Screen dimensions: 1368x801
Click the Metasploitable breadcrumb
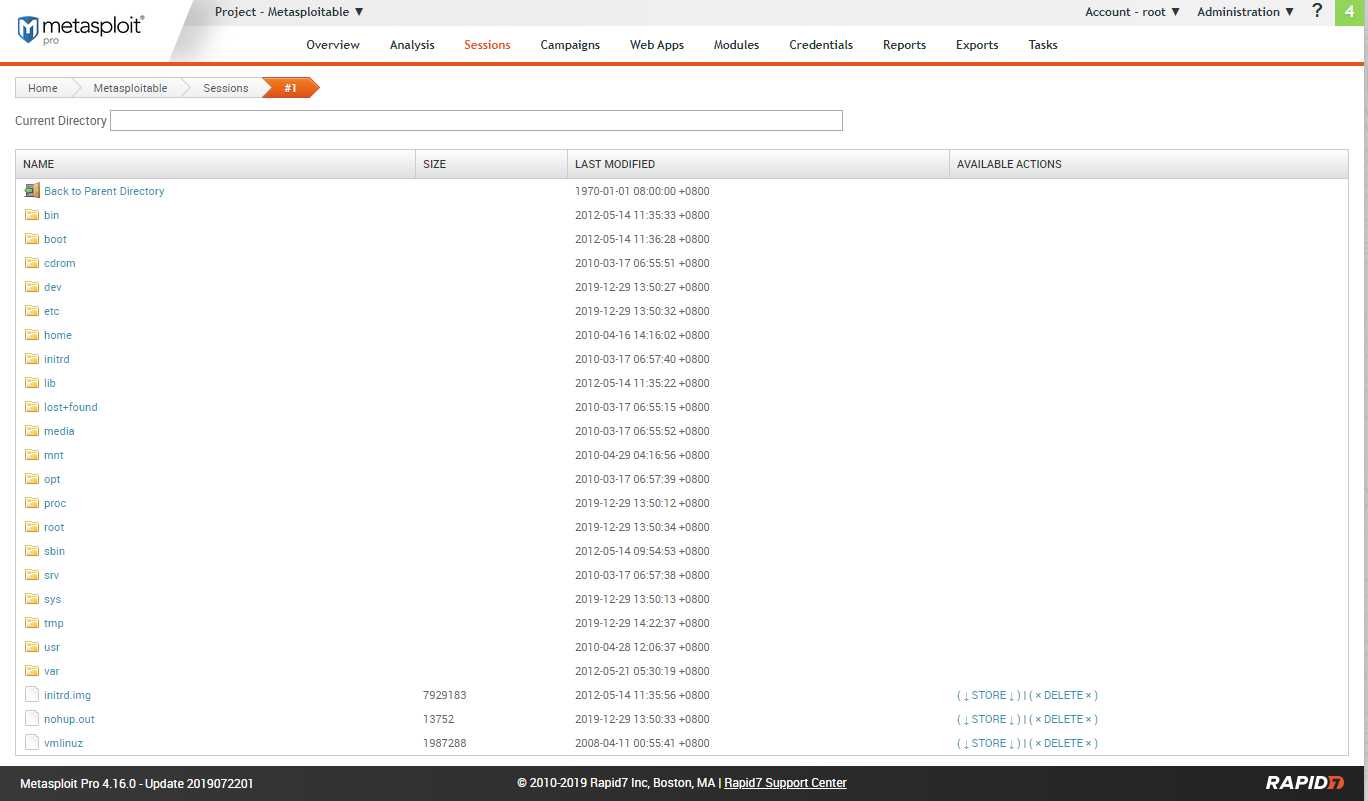click(x=130, y=88)
